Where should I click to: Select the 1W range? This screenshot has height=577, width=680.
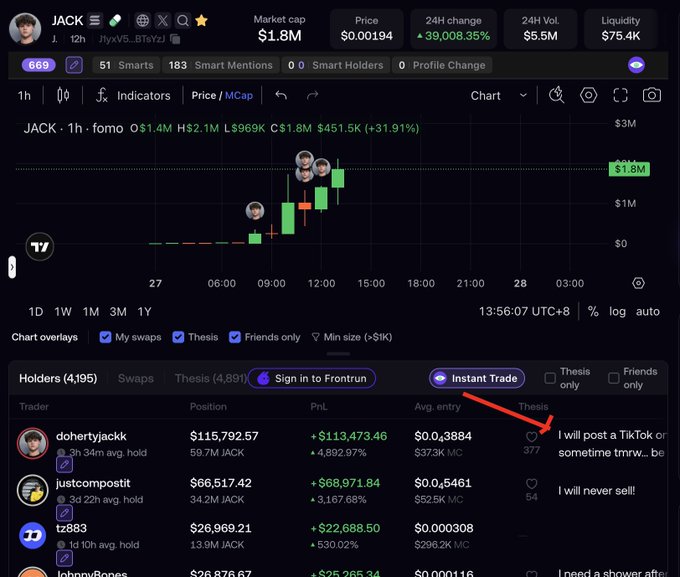pos(63,311)
